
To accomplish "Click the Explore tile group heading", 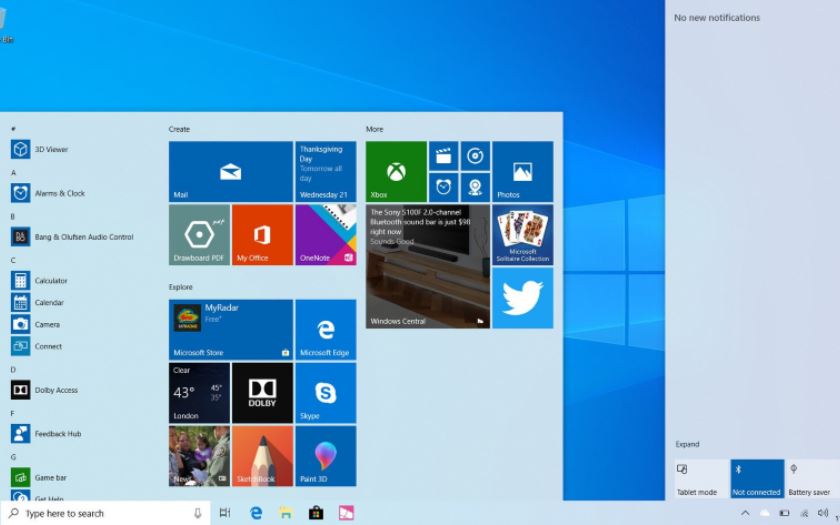I will click(181, 287).
